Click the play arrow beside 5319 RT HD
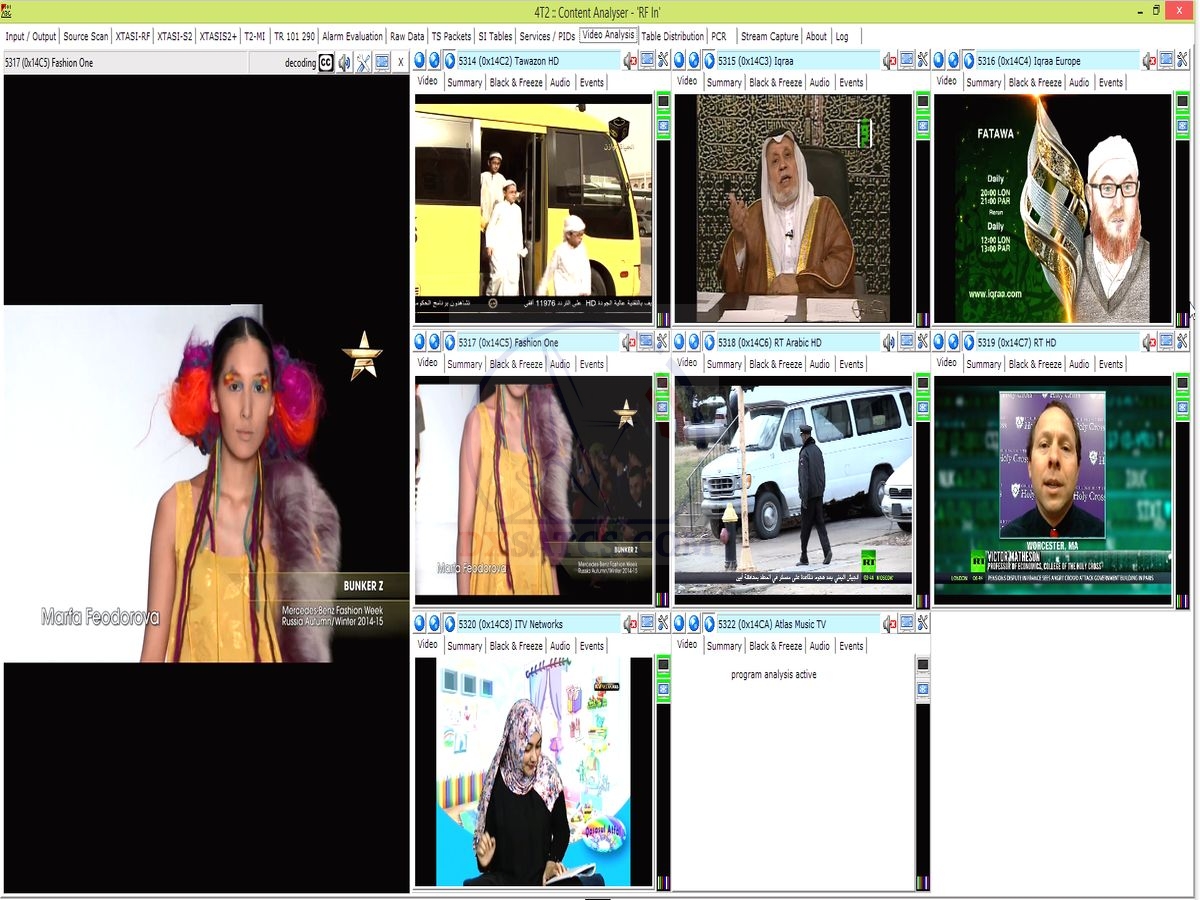The width and height of the screenshot is (1200, 900). pos(969,342)
